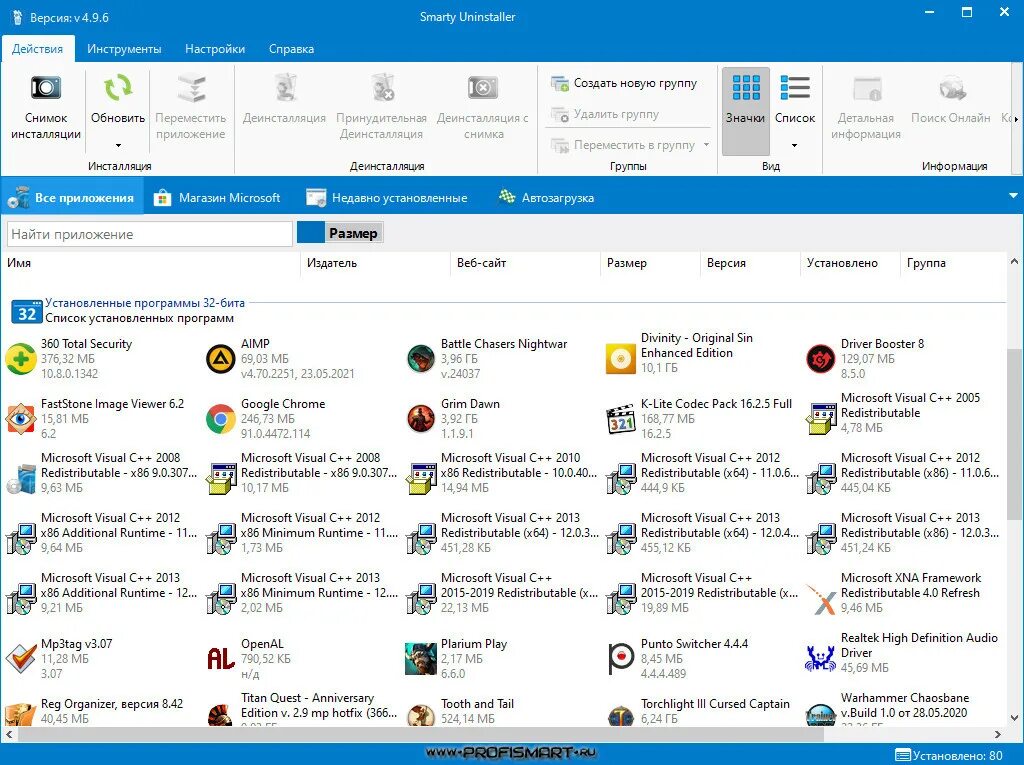Open the Инструменты ribbon tab
This screenshot has height=765, width=1024.
(124, 49)
